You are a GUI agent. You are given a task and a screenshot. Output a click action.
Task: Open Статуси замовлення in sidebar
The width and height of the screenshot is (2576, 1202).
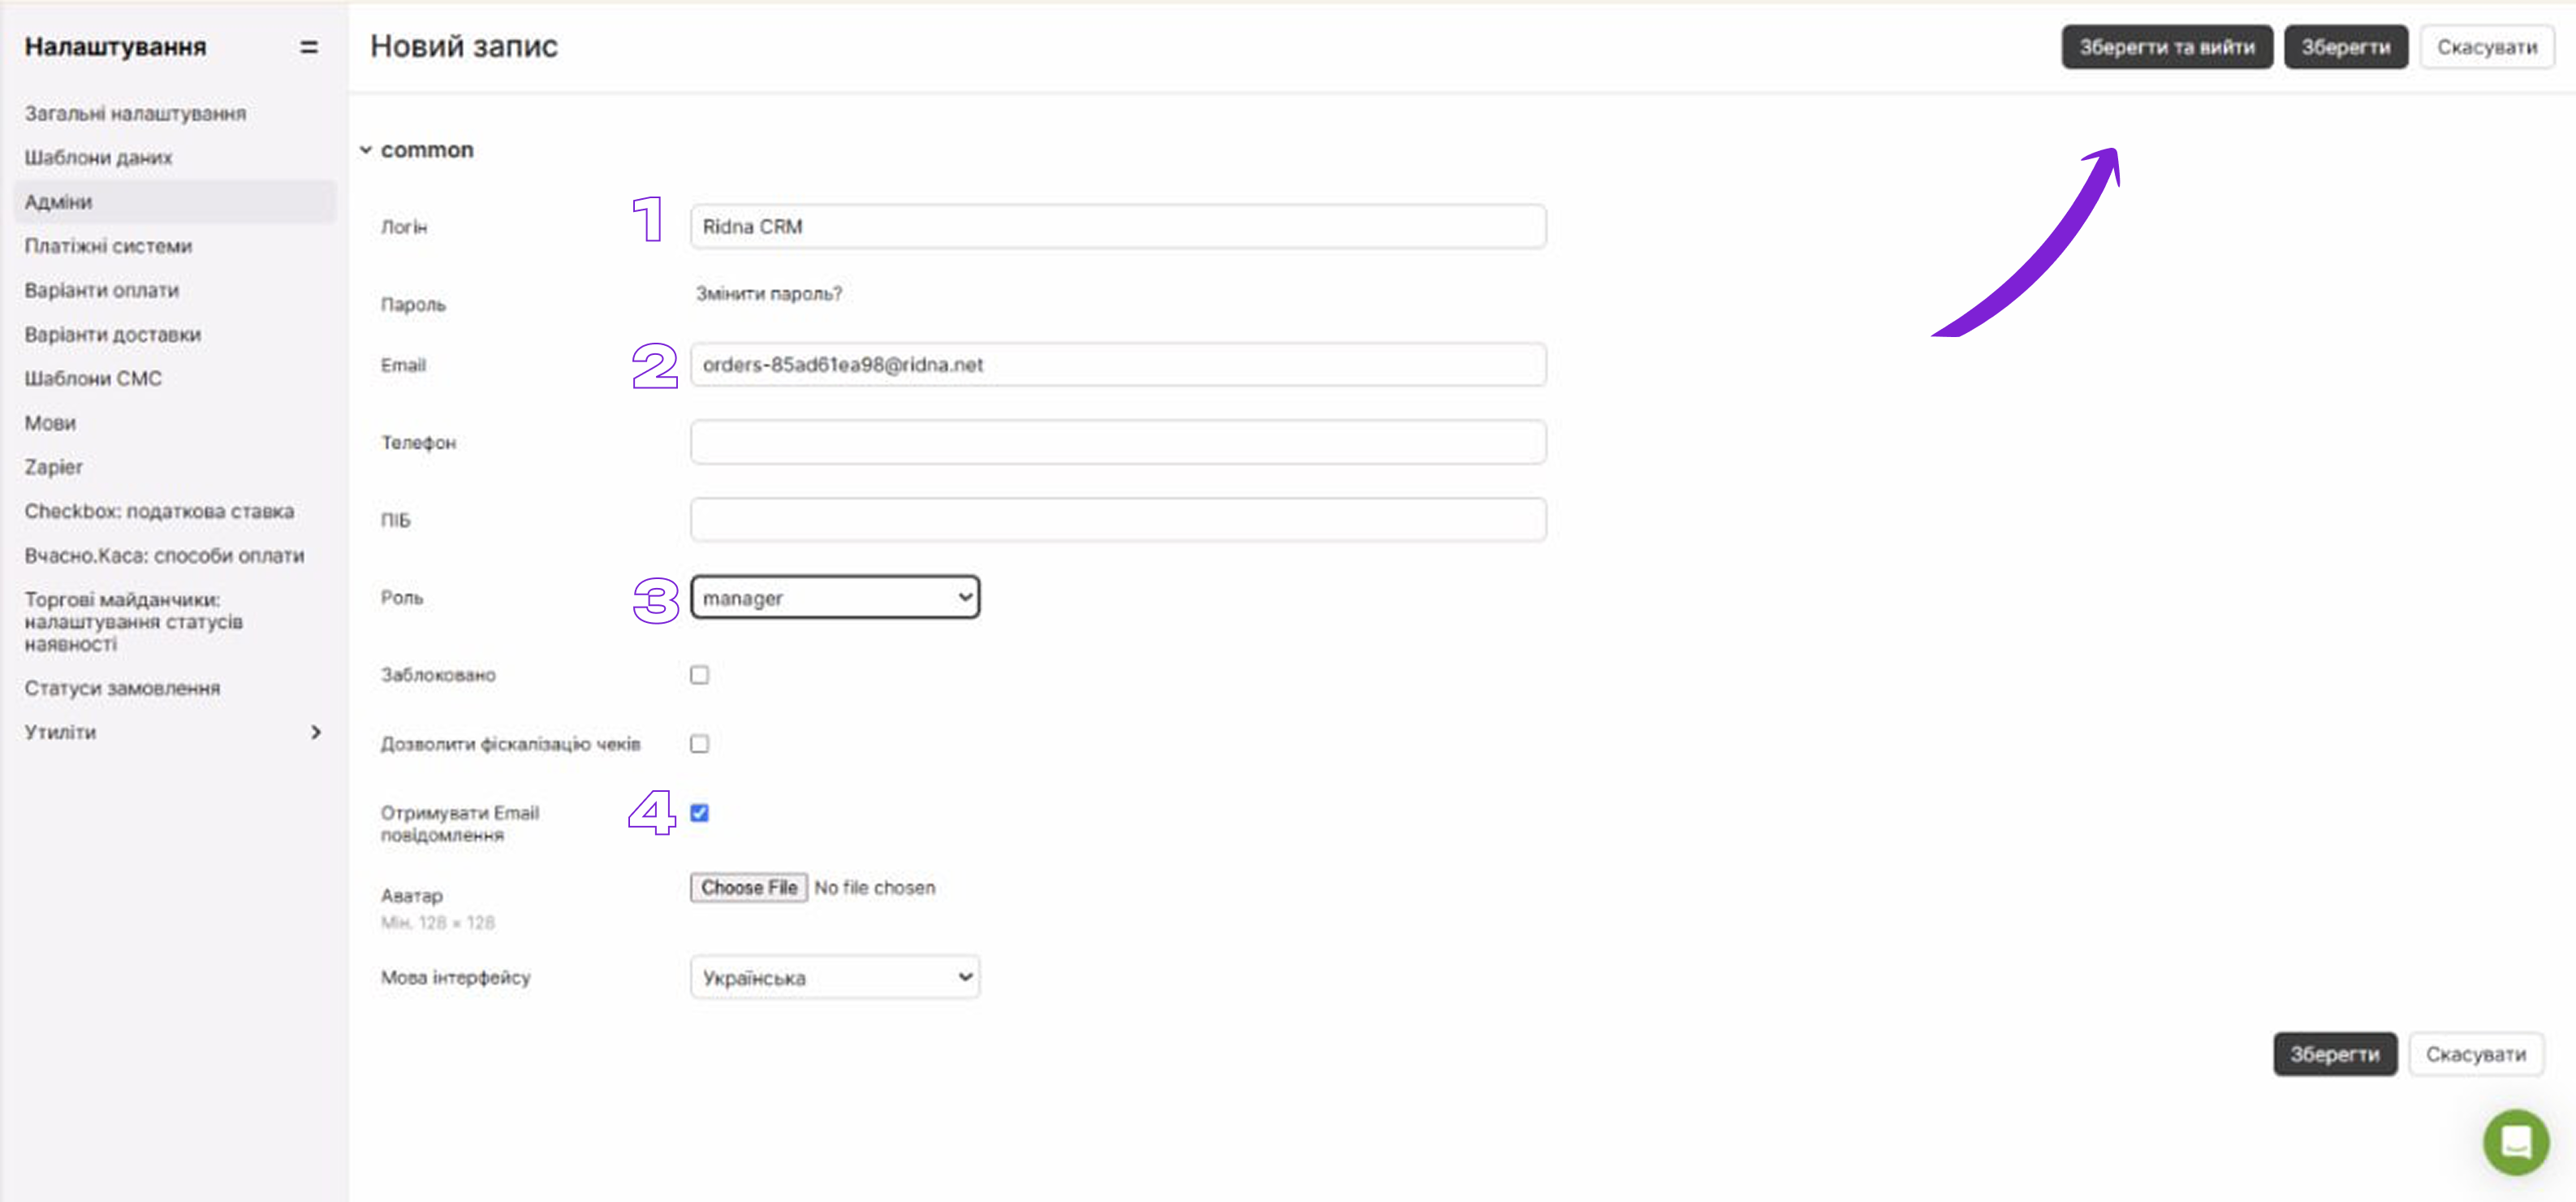click(x=122, y=688)
